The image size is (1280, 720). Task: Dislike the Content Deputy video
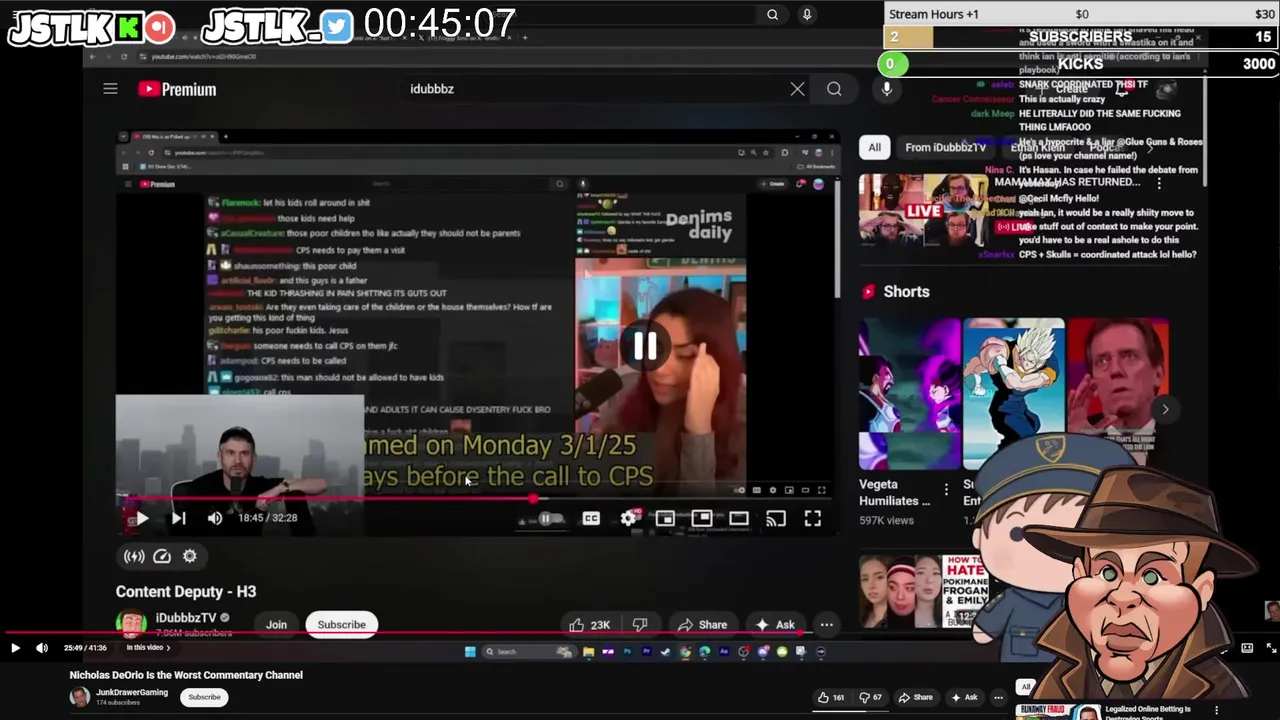[640, 625]
